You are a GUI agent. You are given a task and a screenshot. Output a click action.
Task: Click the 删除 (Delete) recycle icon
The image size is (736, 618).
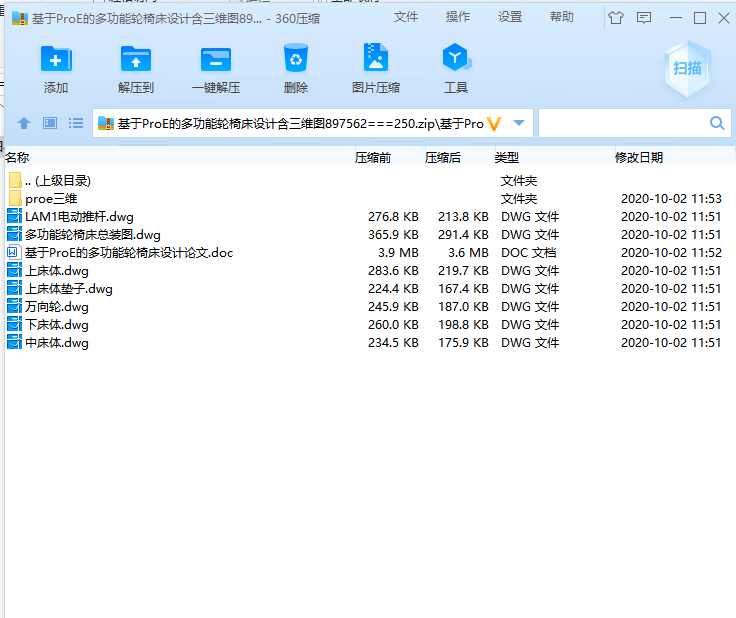point(296,58)
